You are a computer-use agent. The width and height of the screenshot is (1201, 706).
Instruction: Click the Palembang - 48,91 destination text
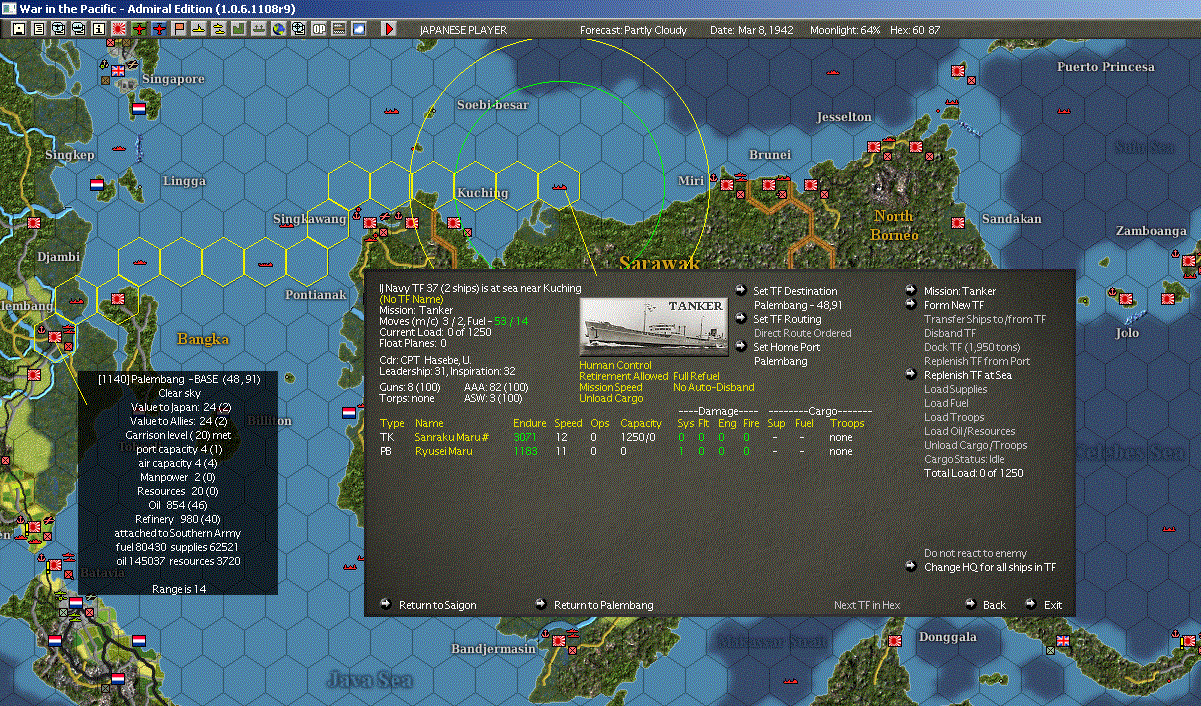pyautogui.click(x=797, y=305)
